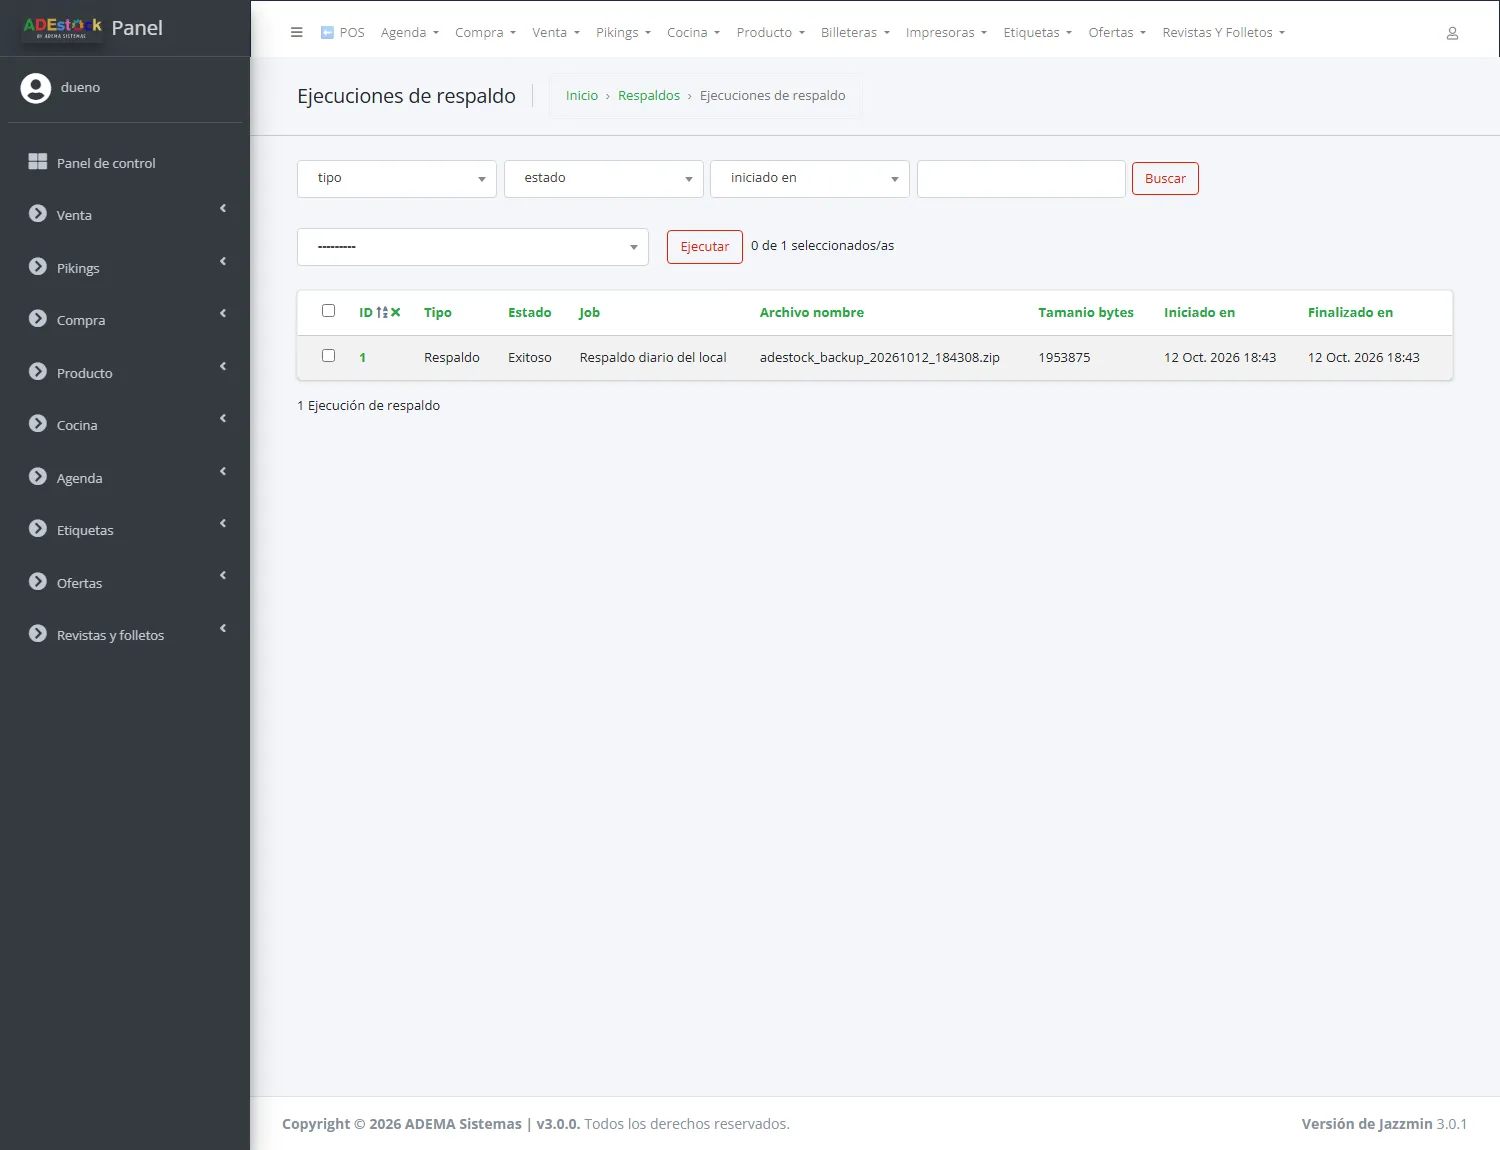Click the Agenda sidebar arrow-circle icon
The width and height of the screenshot is (1500, 1150).
[x=38, y=477]
